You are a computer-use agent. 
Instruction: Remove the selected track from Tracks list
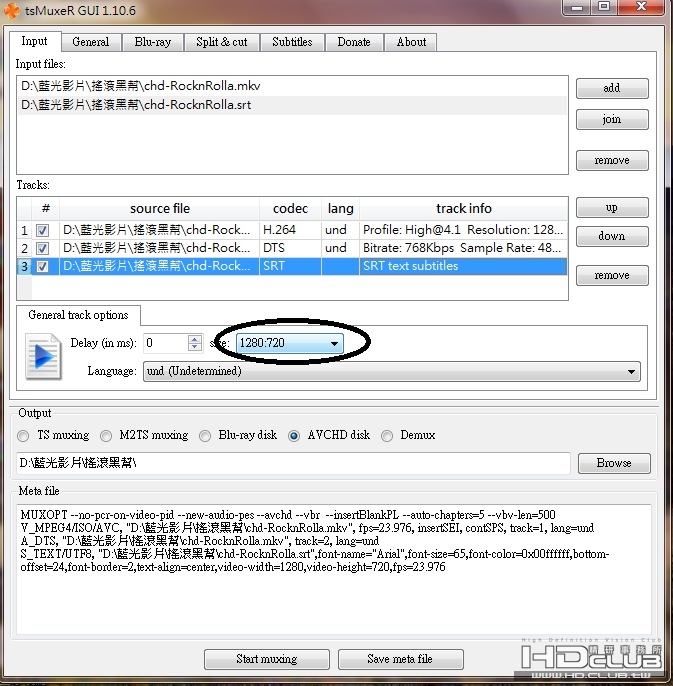click(612, 276)
